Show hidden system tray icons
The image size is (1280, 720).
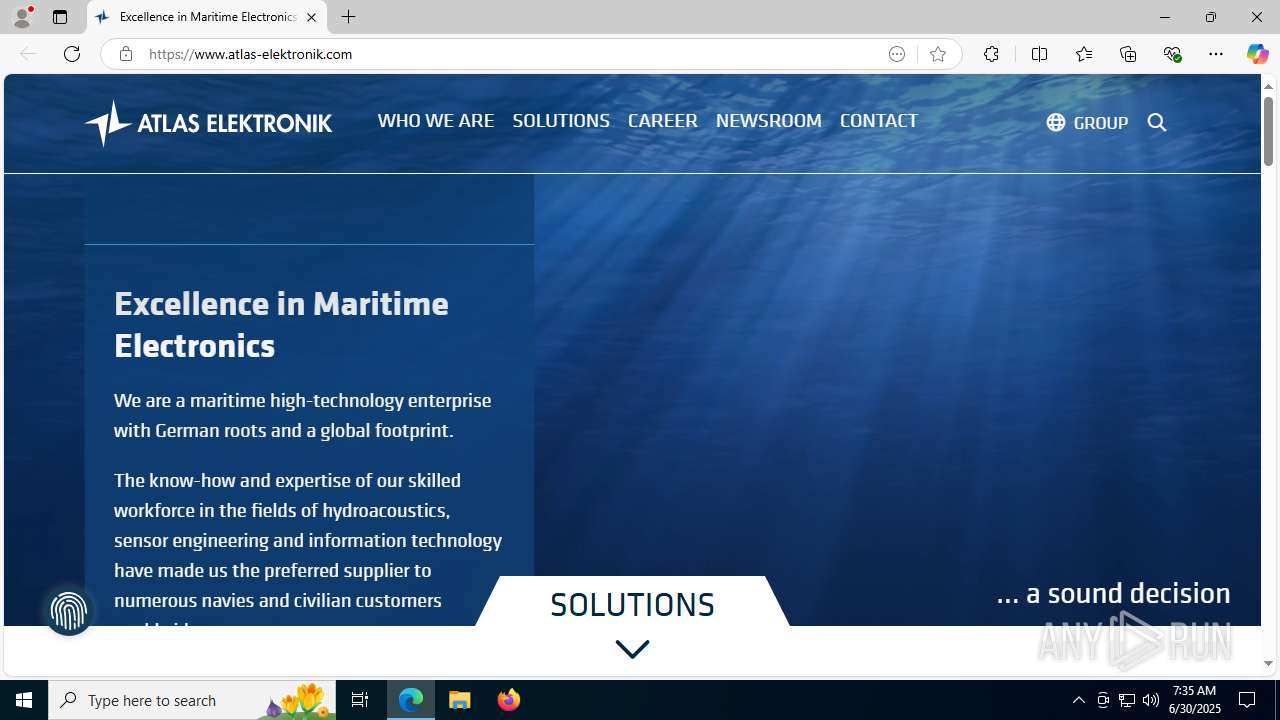[1078, 700]
